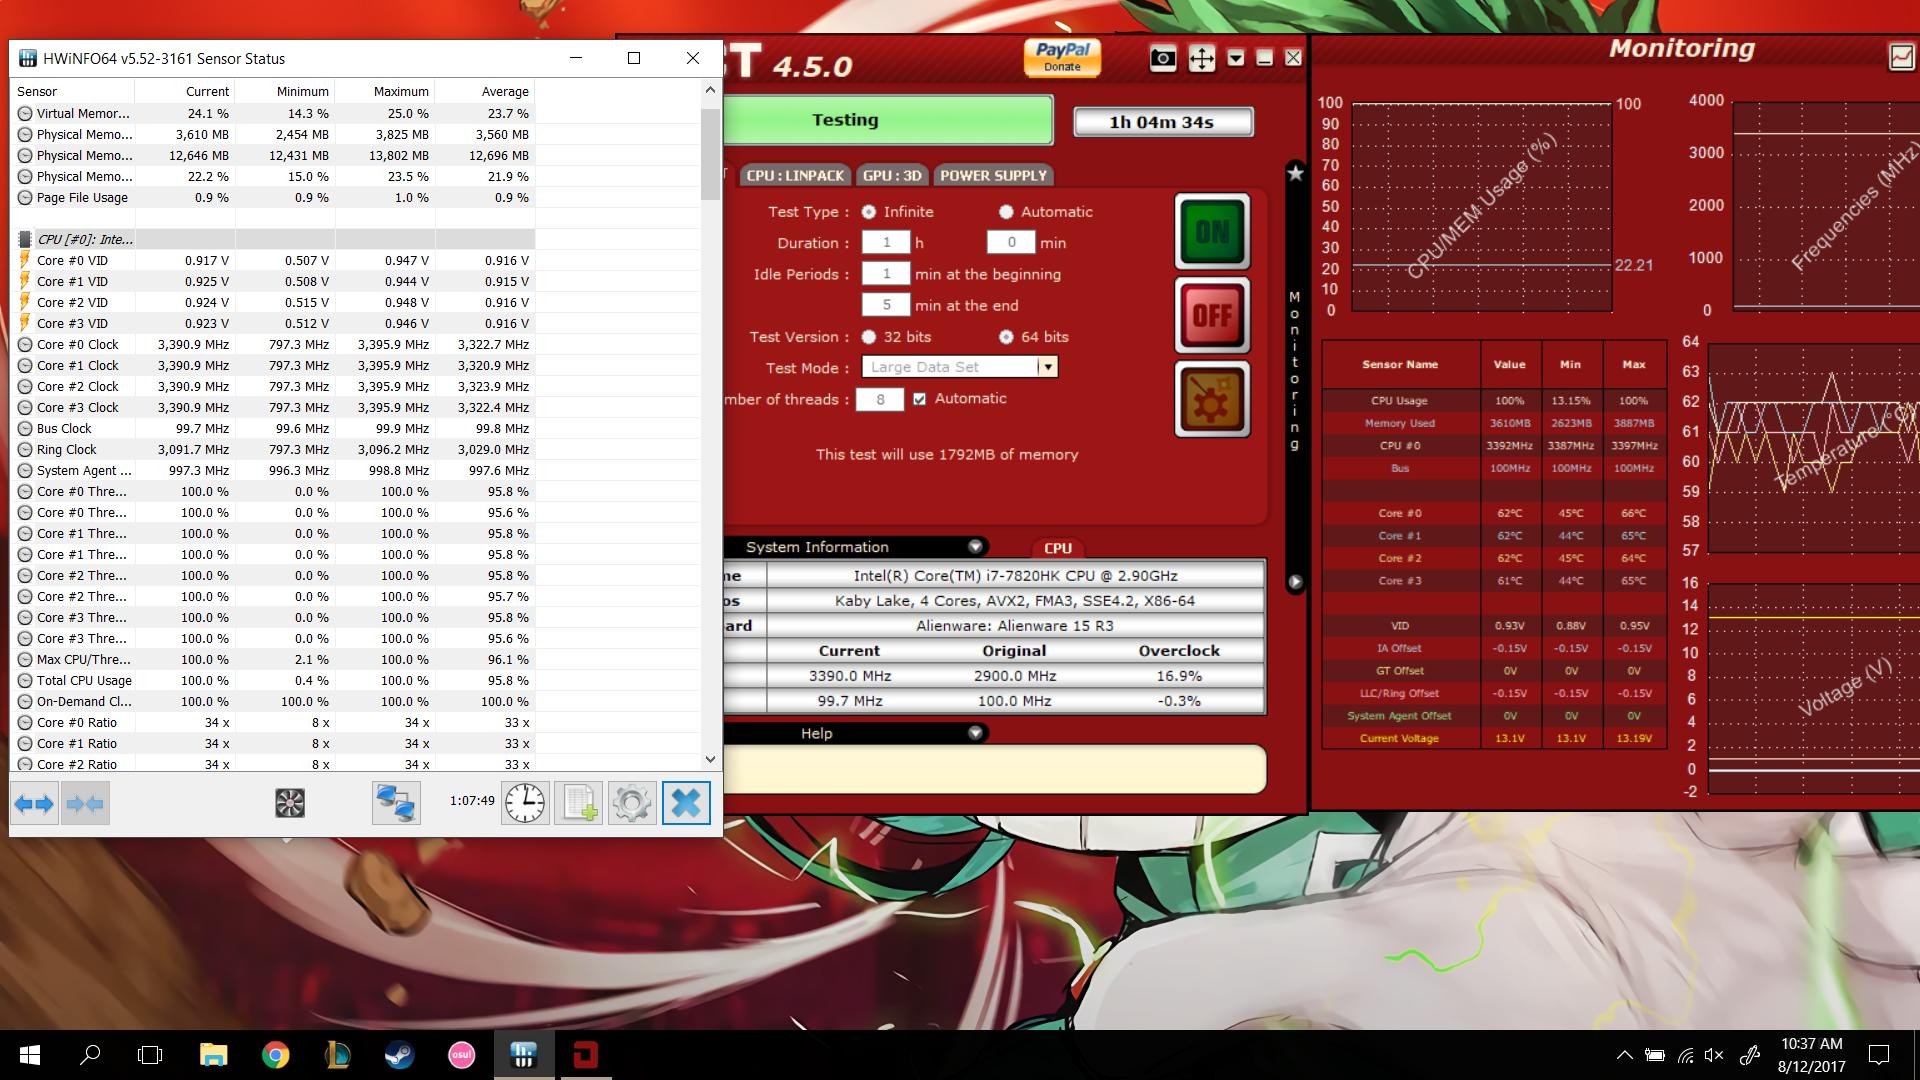Click HWiNFO shrink columns arrows button
Viewport: 1920px width, 1080px height.
pos(85,803)
